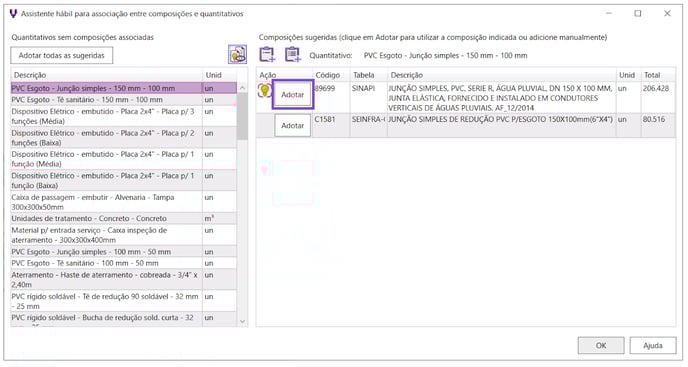Click the right table Descrição header
The image size is (688, 367).
click(502, 75)
